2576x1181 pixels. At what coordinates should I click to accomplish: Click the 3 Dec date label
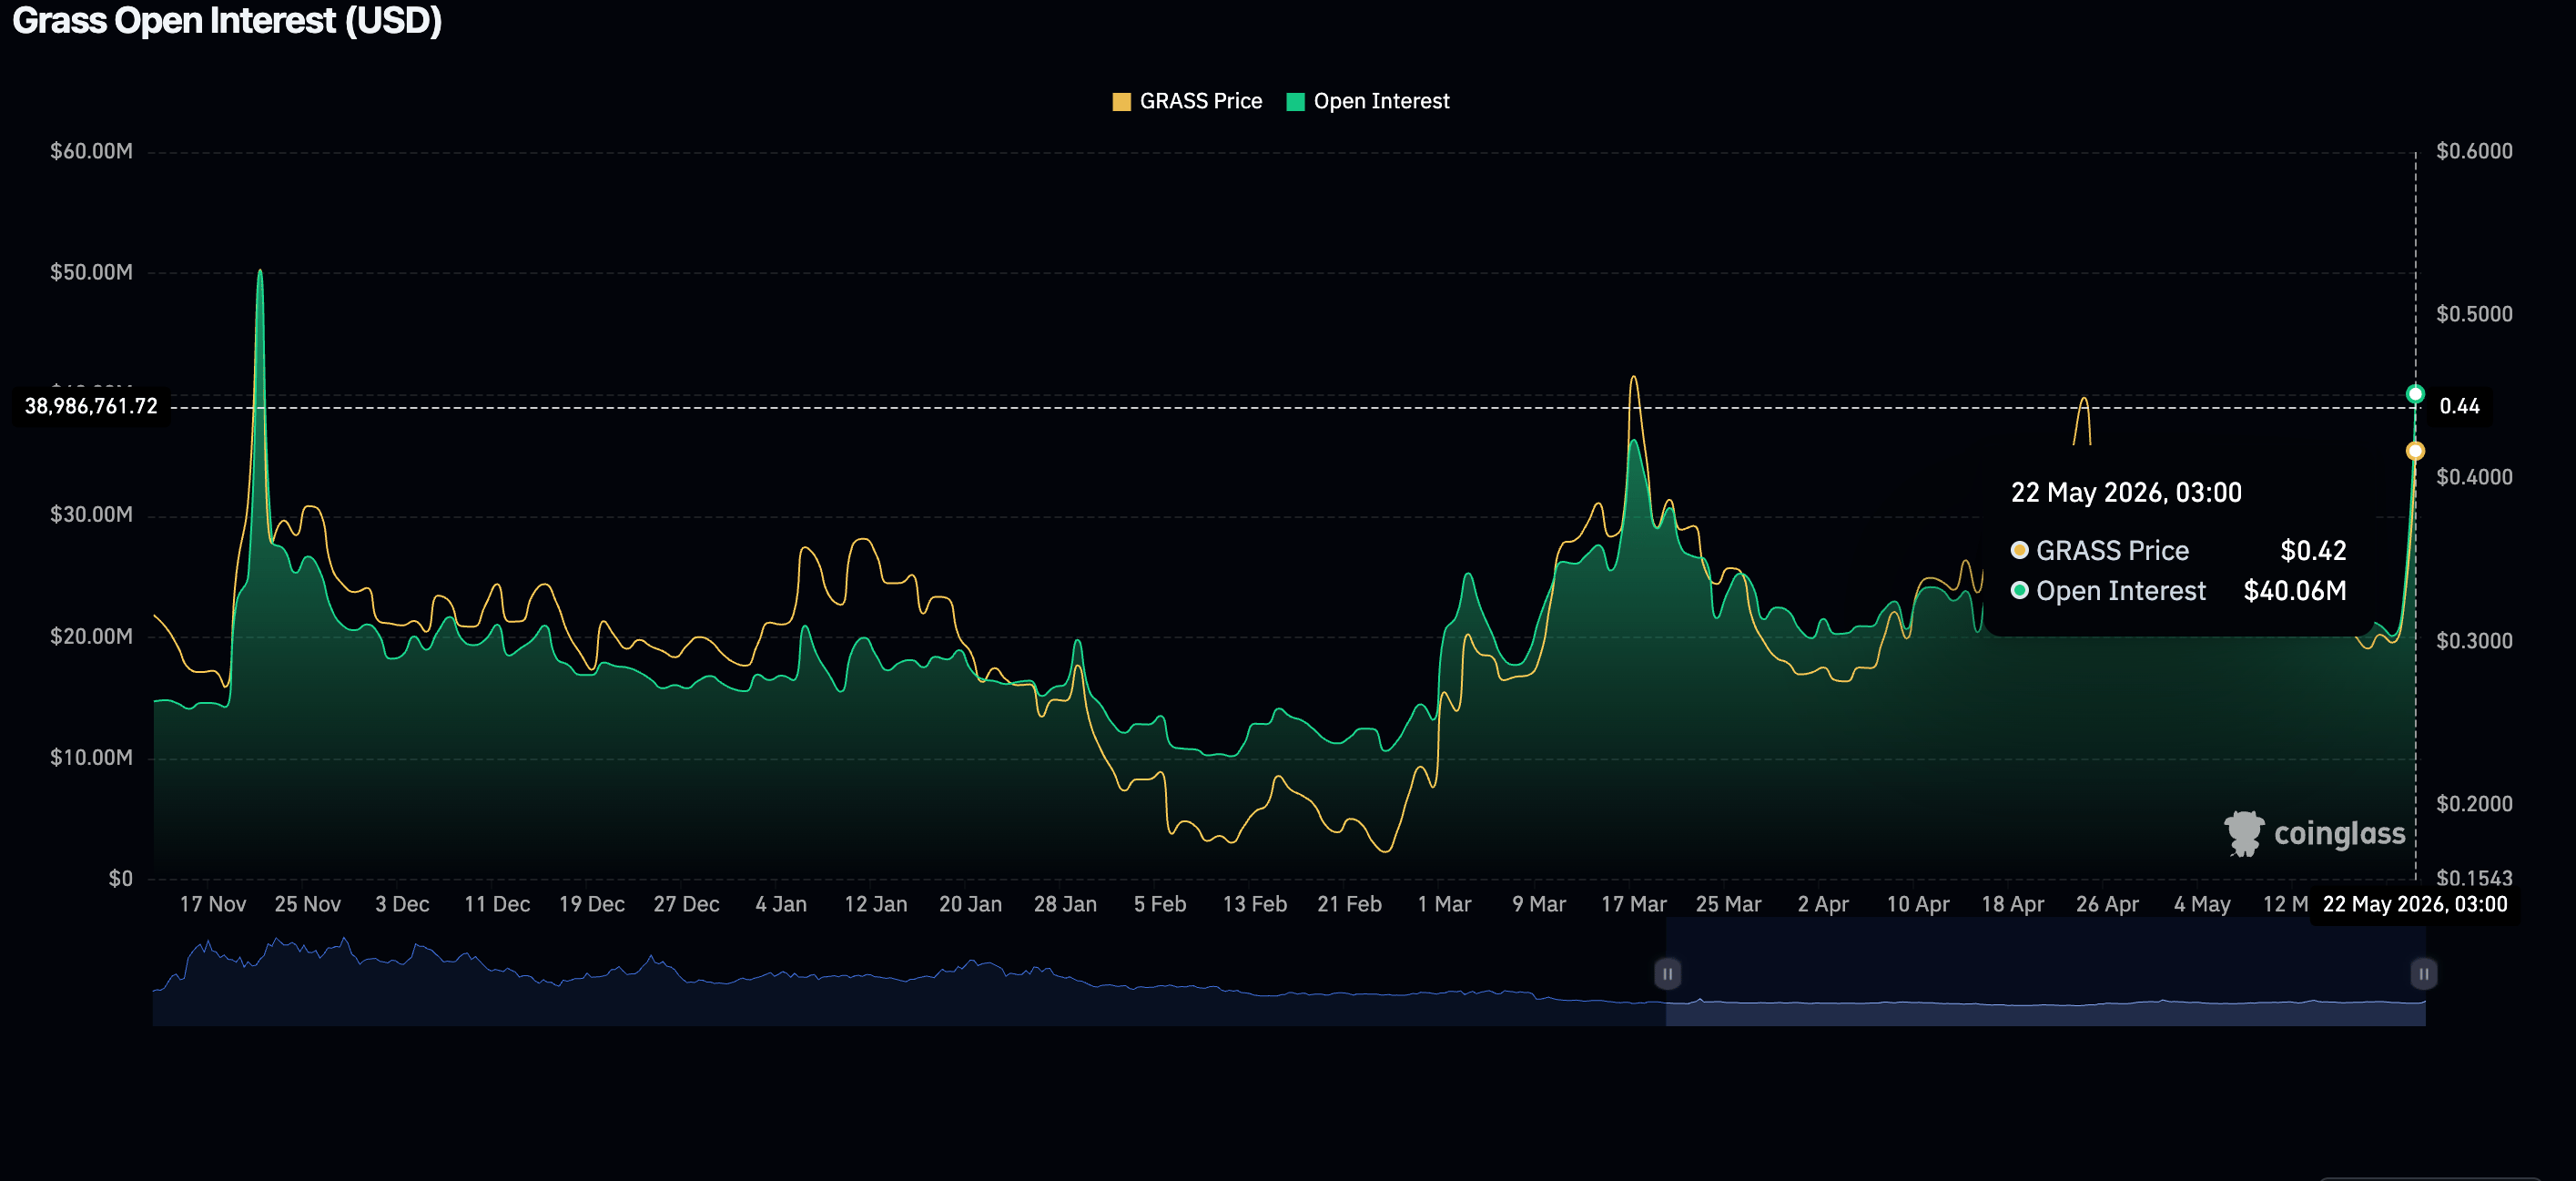pos(402,904)
